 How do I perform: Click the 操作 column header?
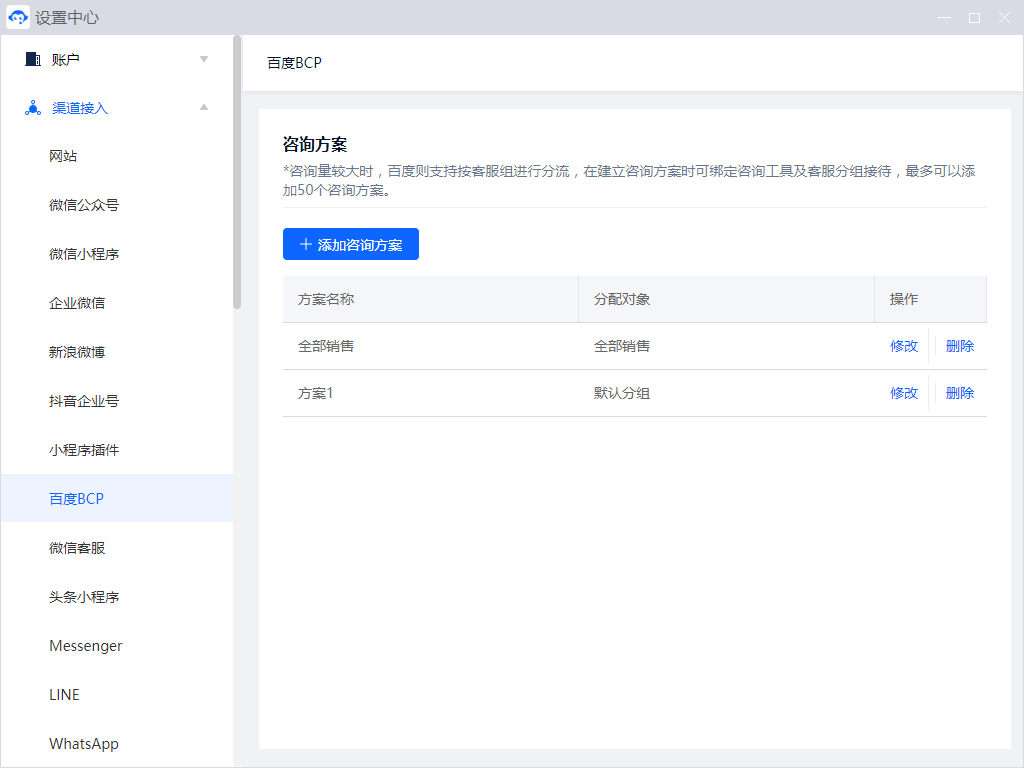[x=931, y=299]
